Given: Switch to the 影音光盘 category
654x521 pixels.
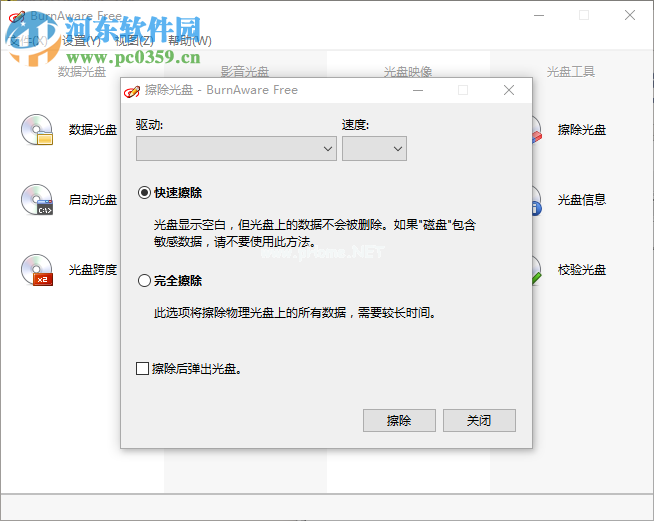Looking at the screenshot, I should [245, 72].
